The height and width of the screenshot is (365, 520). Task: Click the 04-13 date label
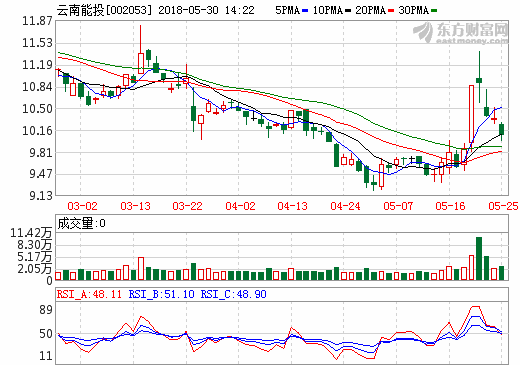292,206
